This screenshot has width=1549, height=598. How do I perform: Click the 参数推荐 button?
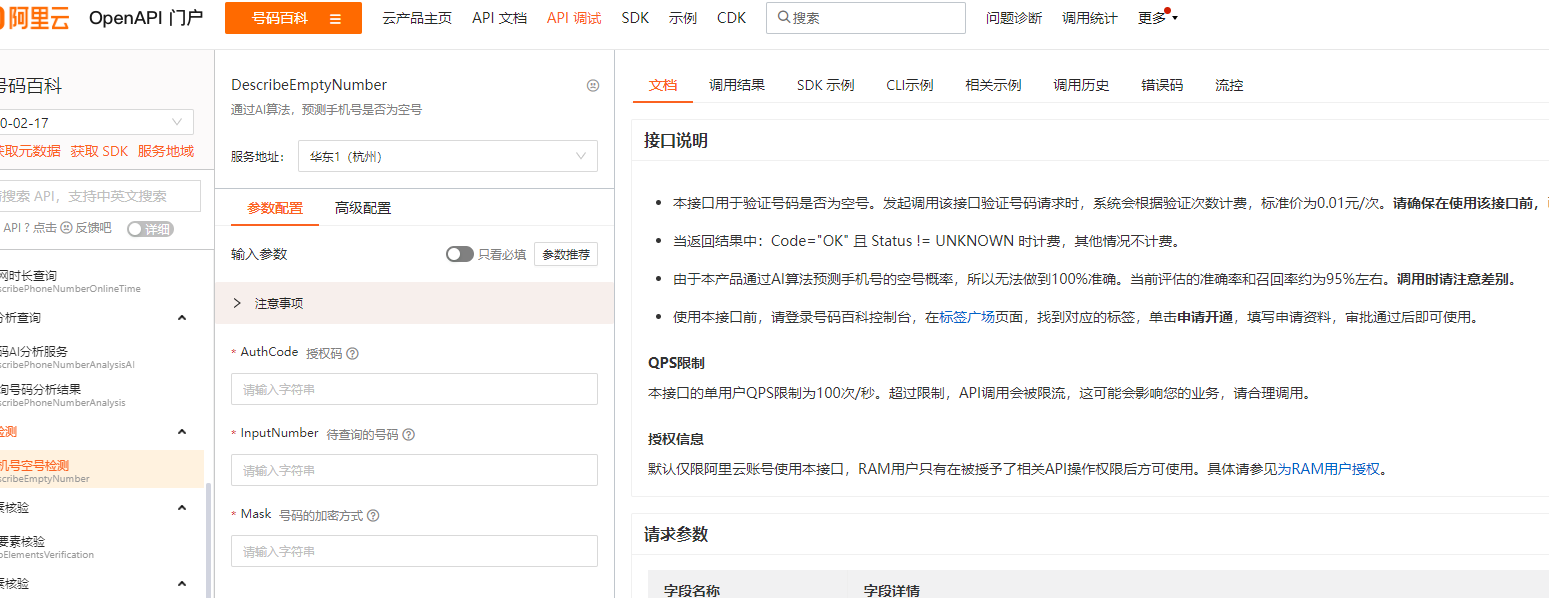pyautogui.click(x=566, y=254)
